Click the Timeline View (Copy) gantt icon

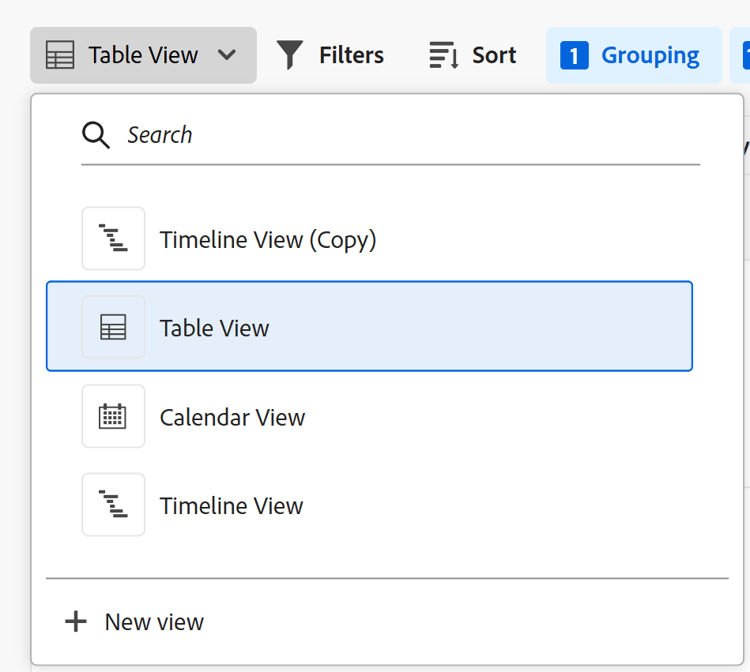pyautogui.click(x=113, y=239)
